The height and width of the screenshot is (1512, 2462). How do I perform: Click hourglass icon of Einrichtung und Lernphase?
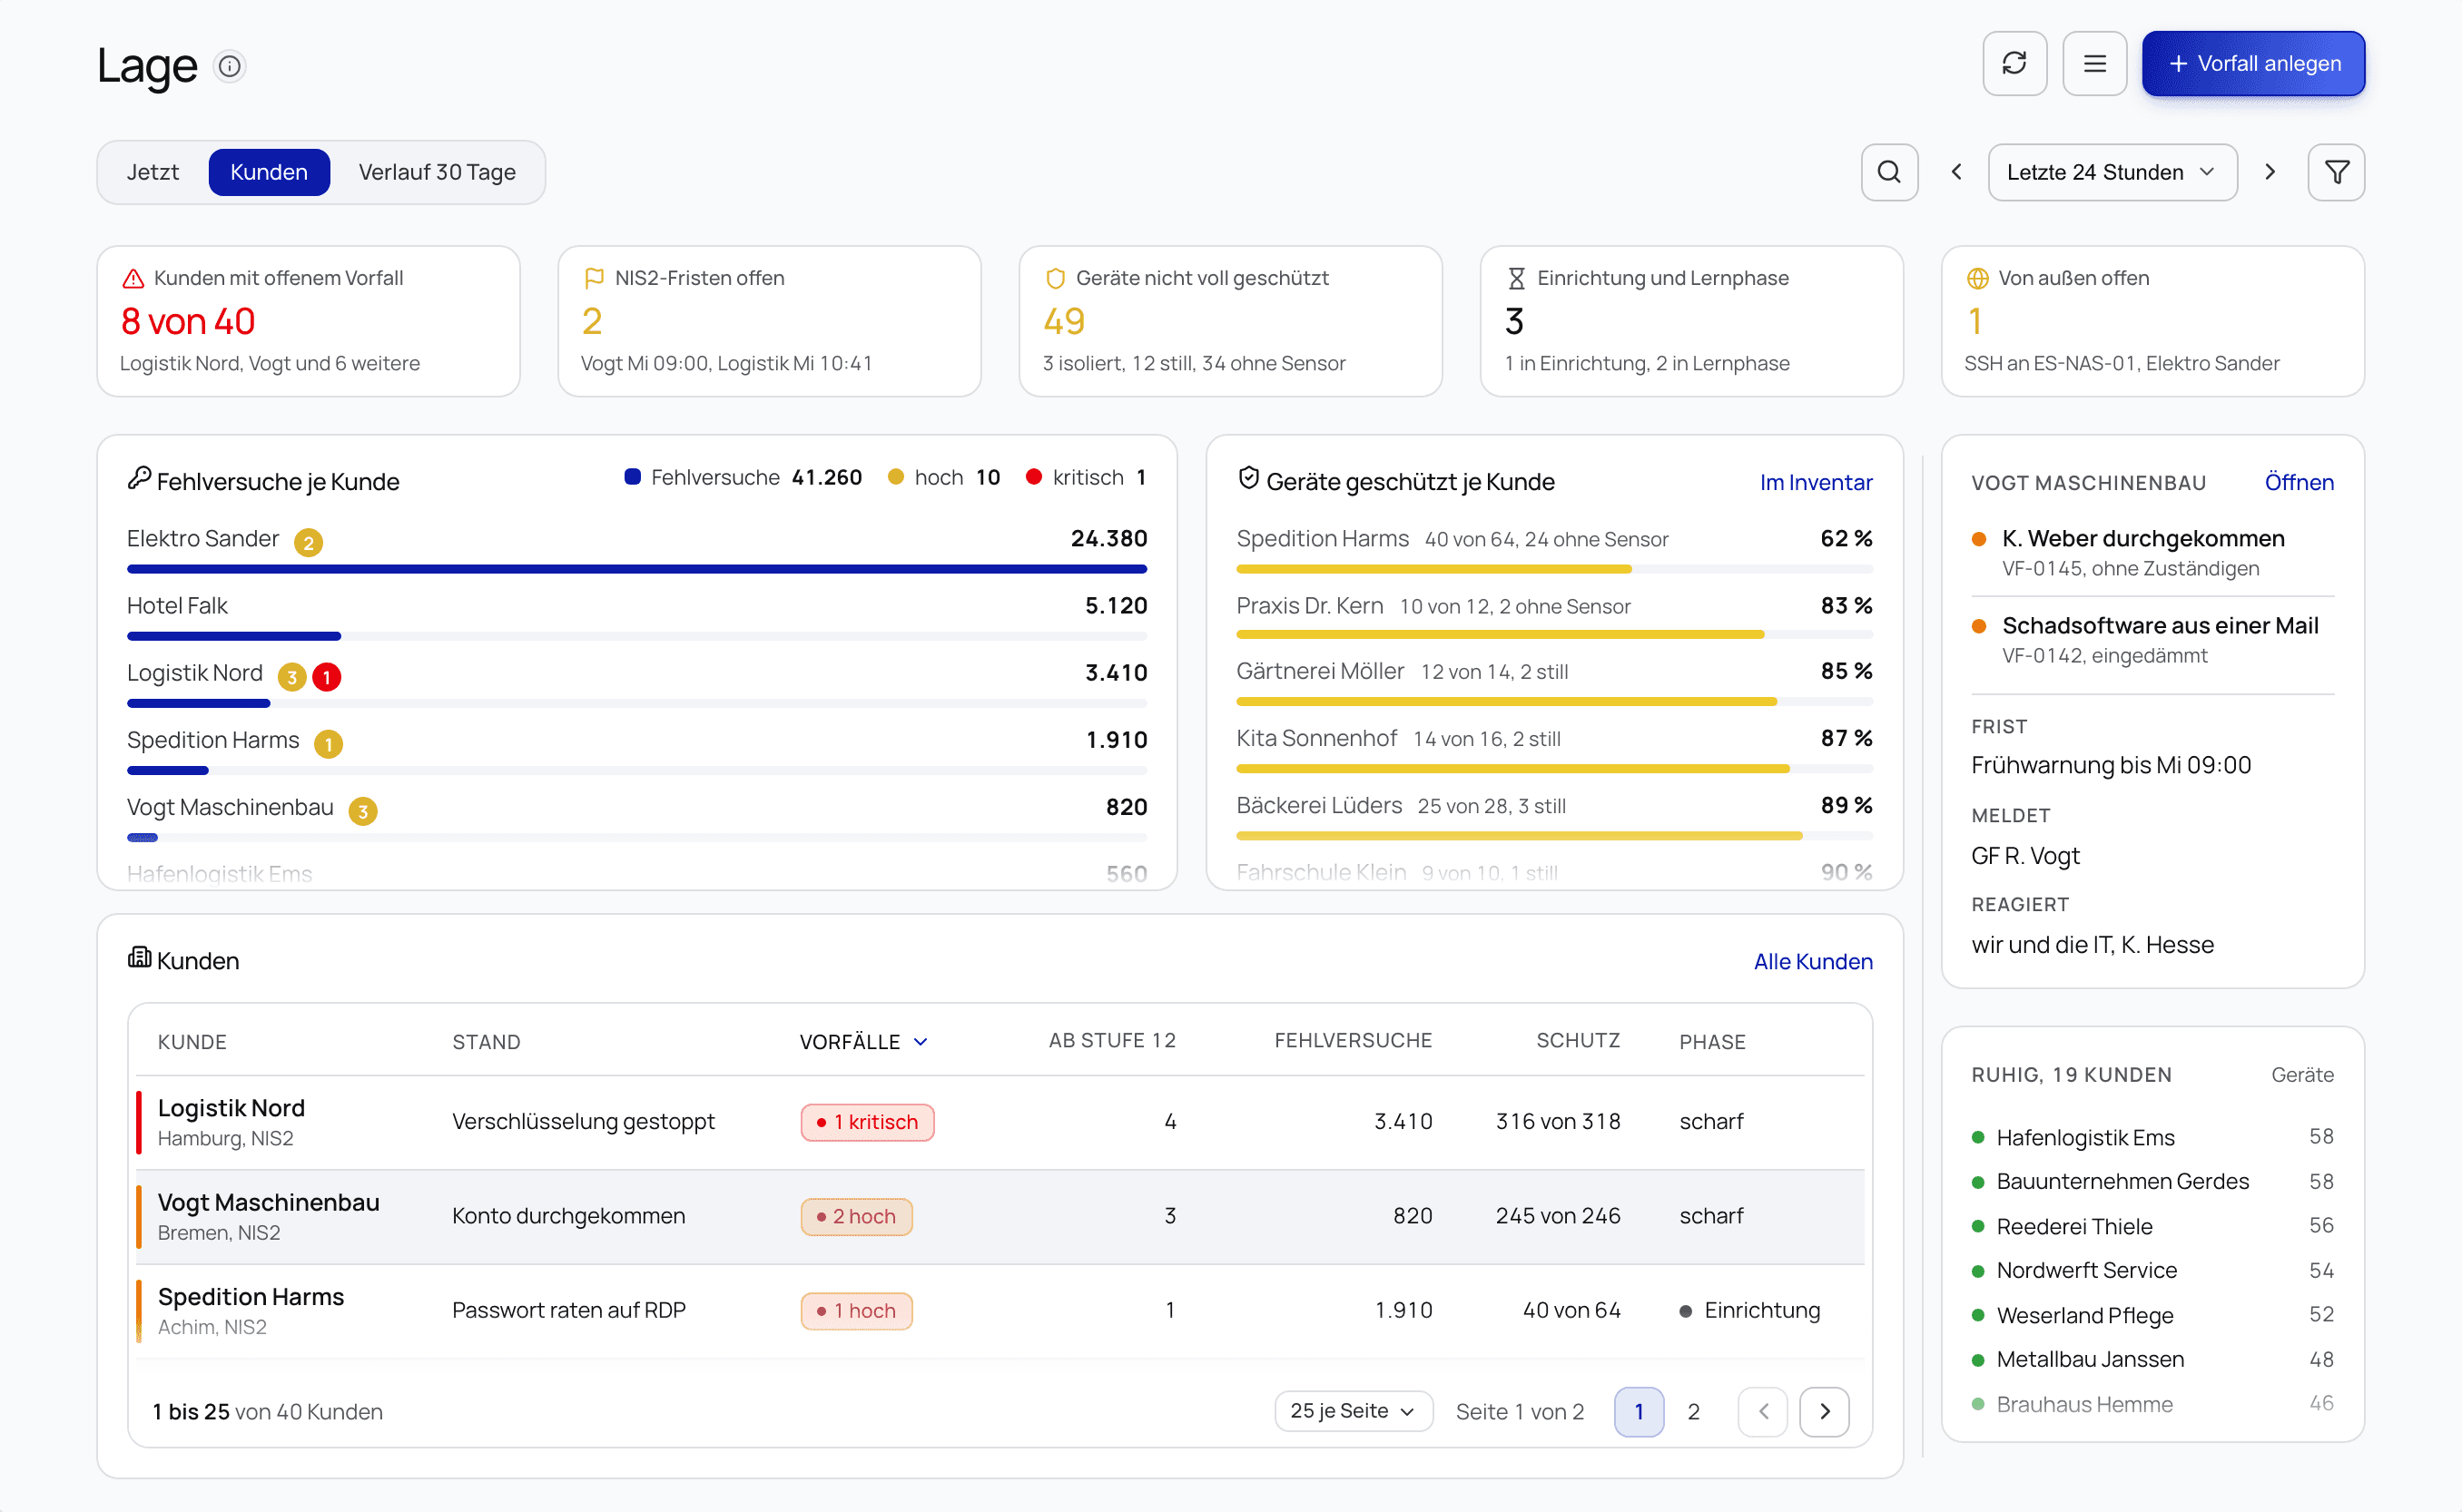coord(1516,278)
